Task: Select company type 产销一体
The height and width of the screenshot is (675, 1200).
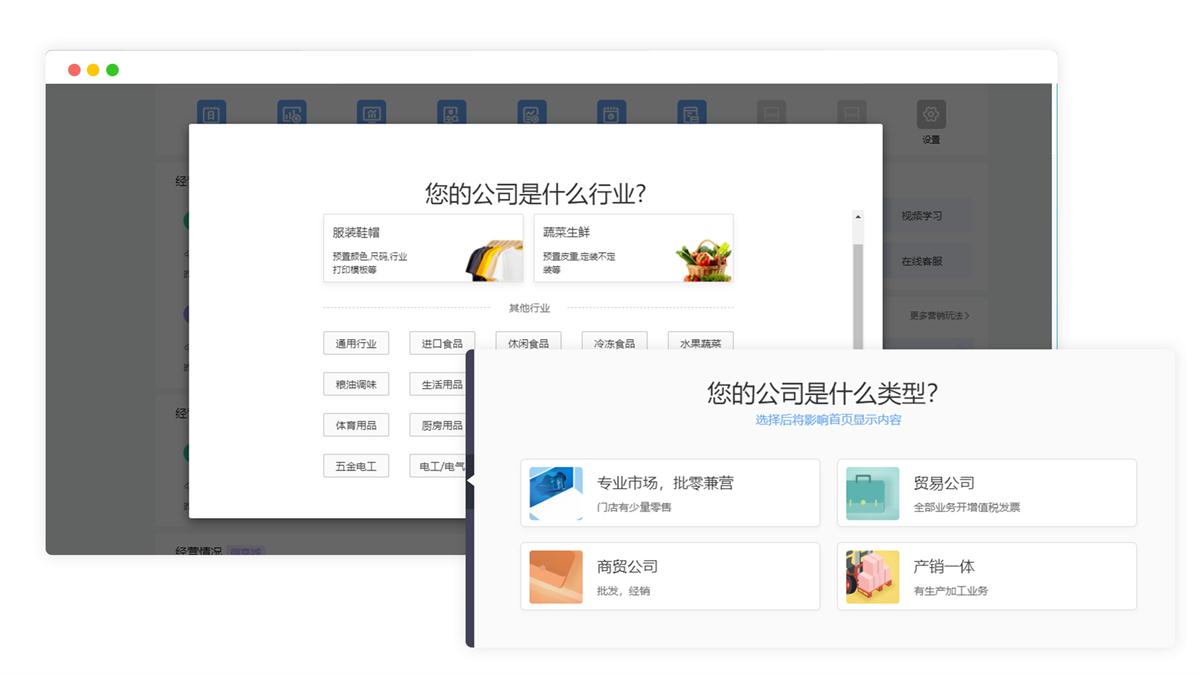Action: (x=987, y=576)
